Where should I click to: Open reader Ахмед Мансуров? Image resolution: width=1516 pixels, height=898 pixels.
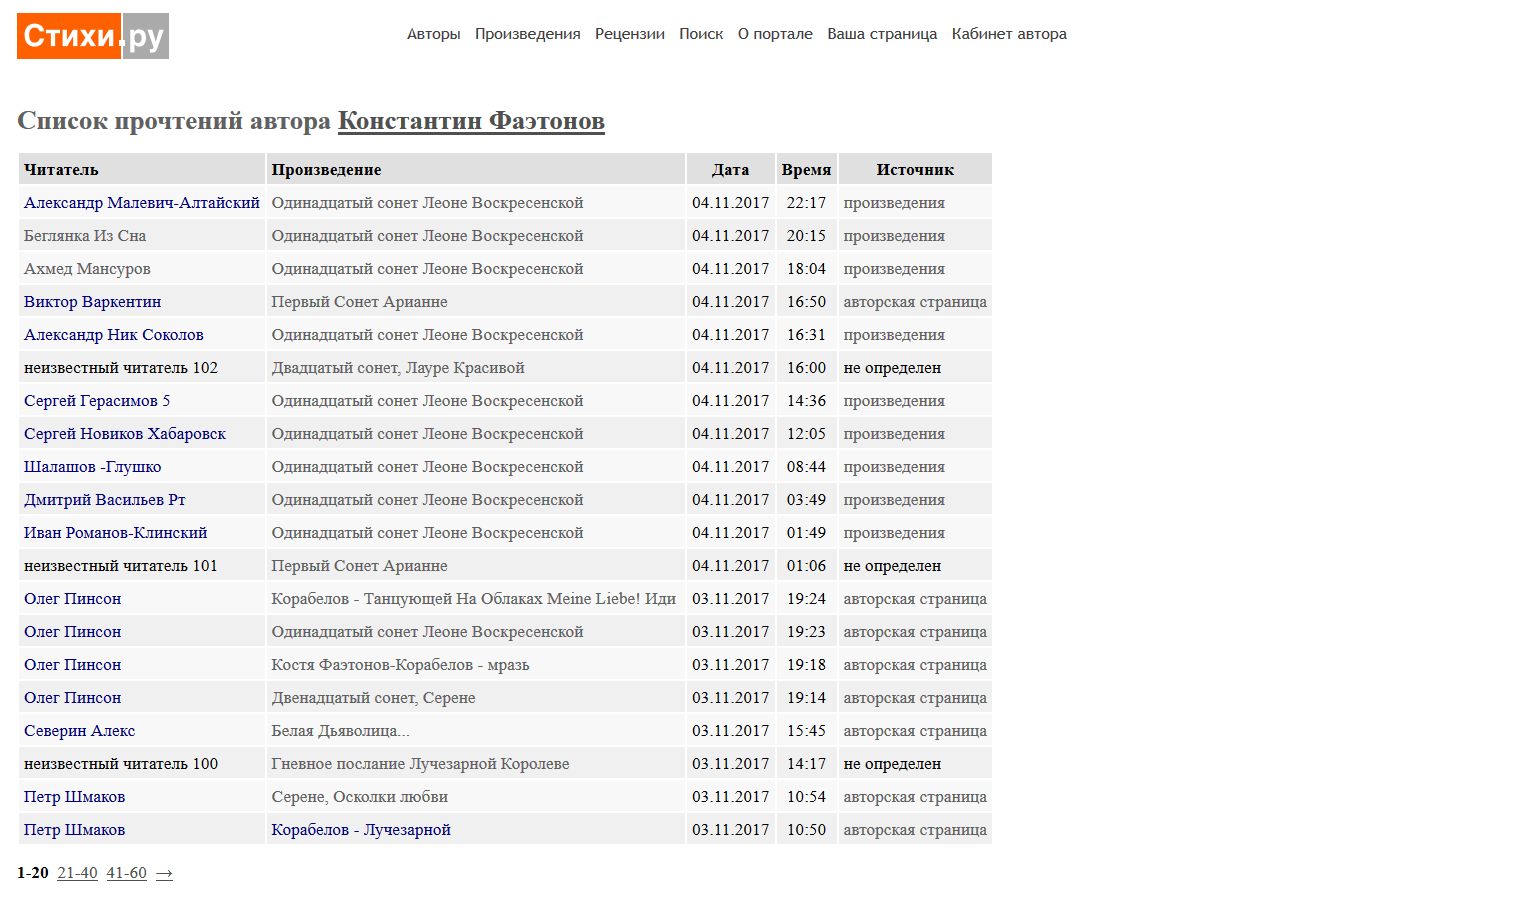point(87,269)
